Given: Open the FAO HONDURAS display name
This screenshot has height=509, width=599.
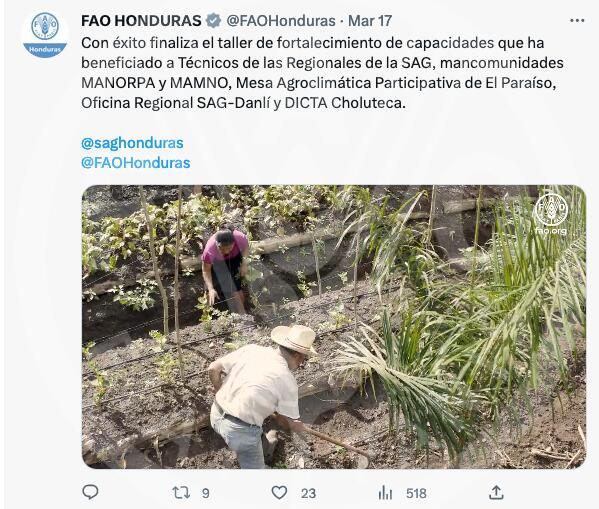Looking at the screenshot, I should coord(141,21).
